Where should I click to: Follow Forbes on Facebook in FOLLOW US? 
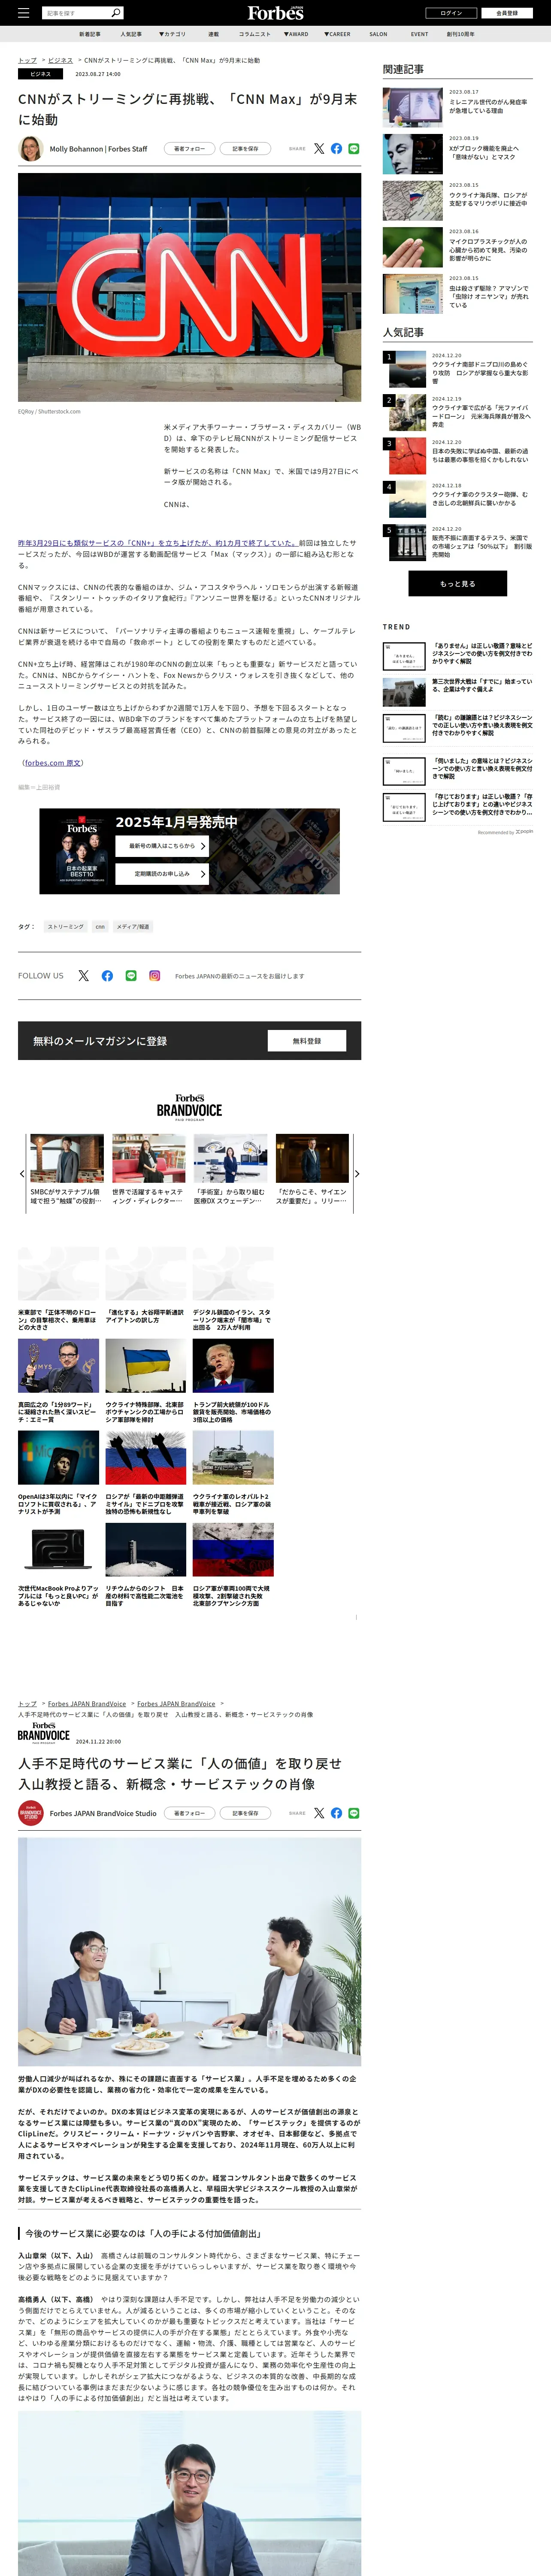tap(107, 976)
